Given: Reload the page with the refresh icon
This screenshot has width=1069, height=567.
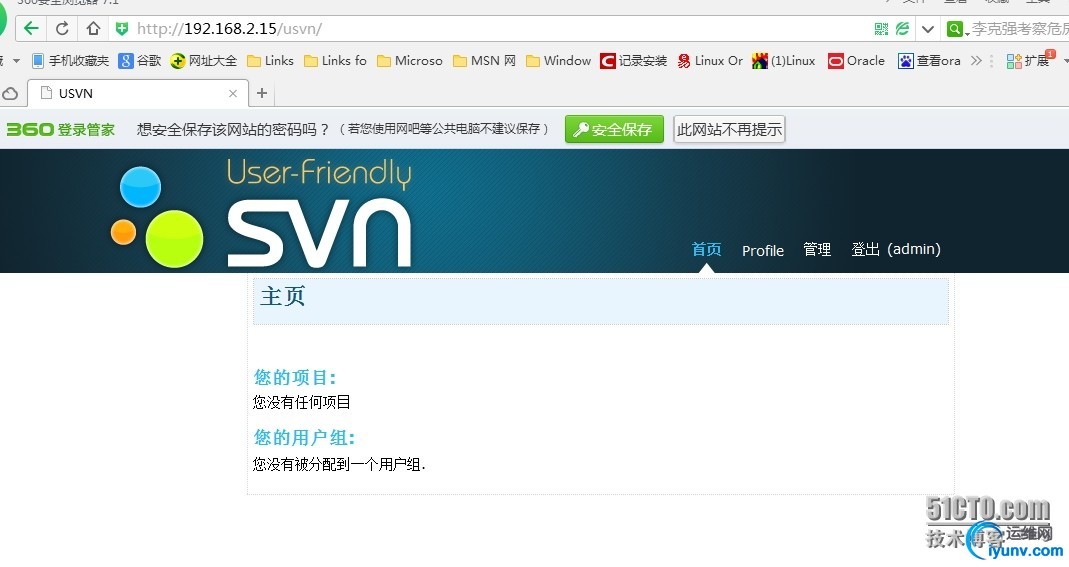Looking at the screenshot, I should (x=62, y=29).
